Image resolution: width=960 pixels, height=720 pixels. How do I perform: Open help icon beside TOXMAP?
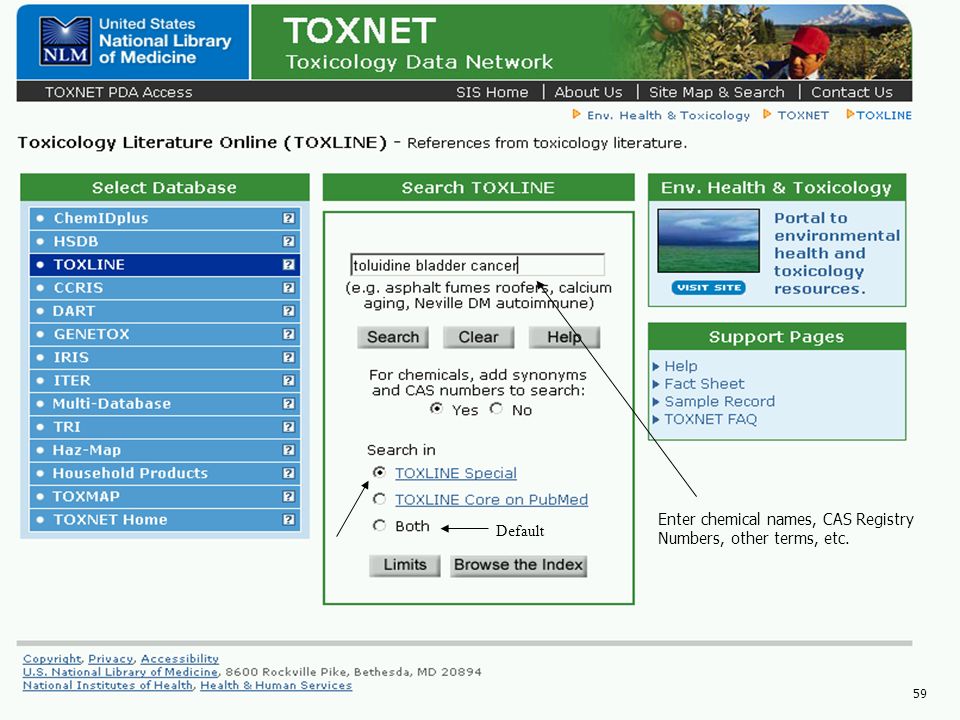(288, 497)
